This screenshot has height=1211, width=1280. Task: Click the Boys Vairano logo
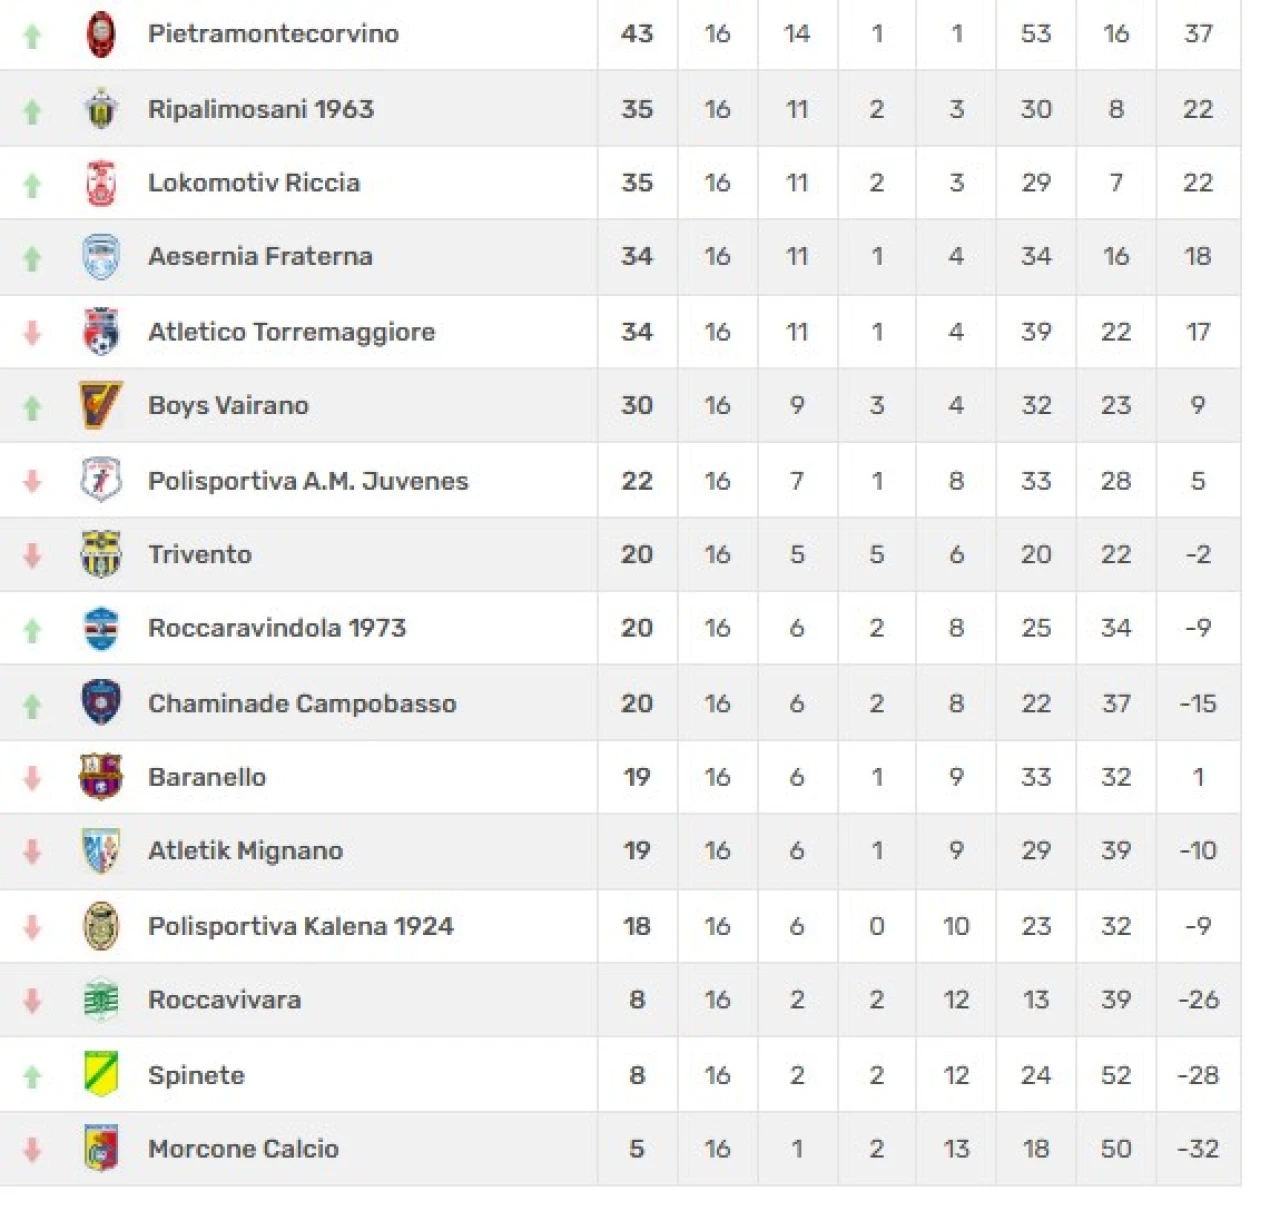click(x=101, y=405)
